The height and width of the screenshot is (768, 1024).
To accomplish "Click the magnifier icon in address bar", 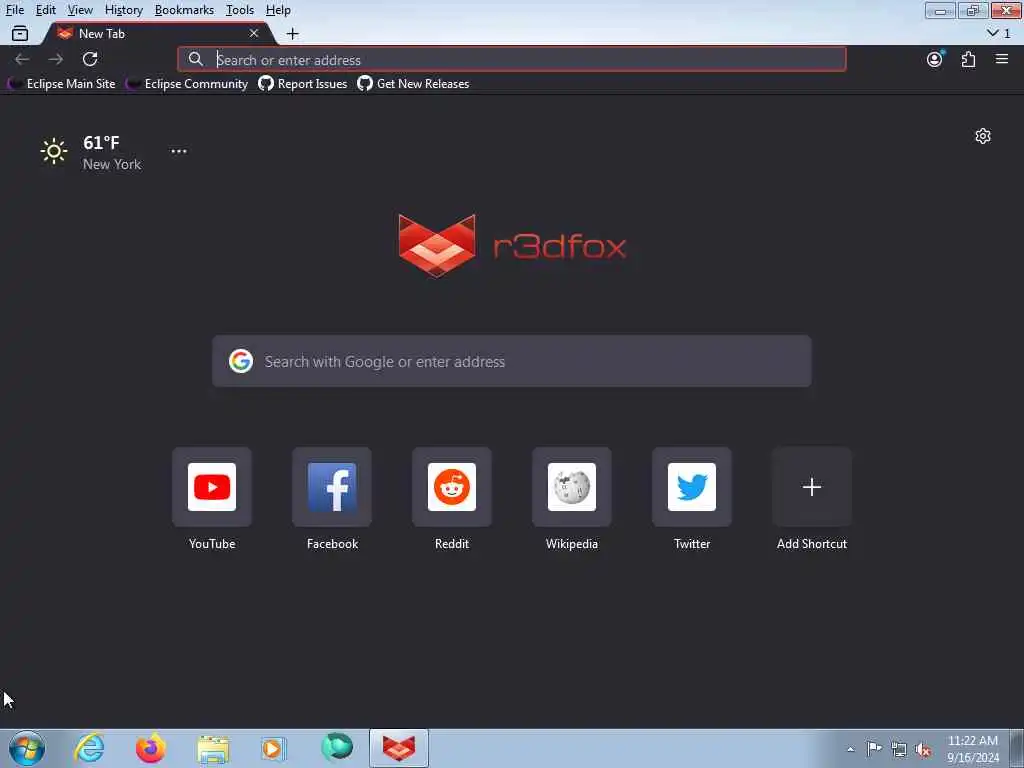I will 195,59.
